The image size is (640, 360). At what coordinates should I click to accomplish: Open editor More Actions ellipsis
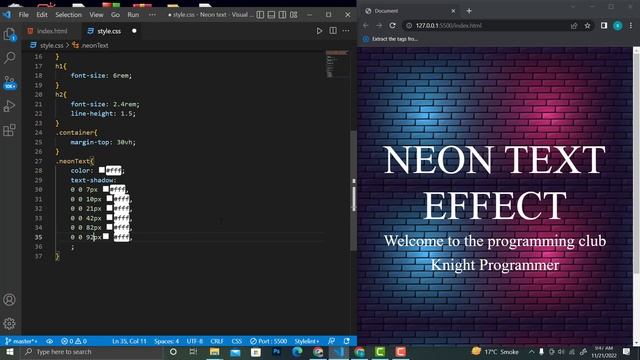pyautogui.click(x=346, y=31)
